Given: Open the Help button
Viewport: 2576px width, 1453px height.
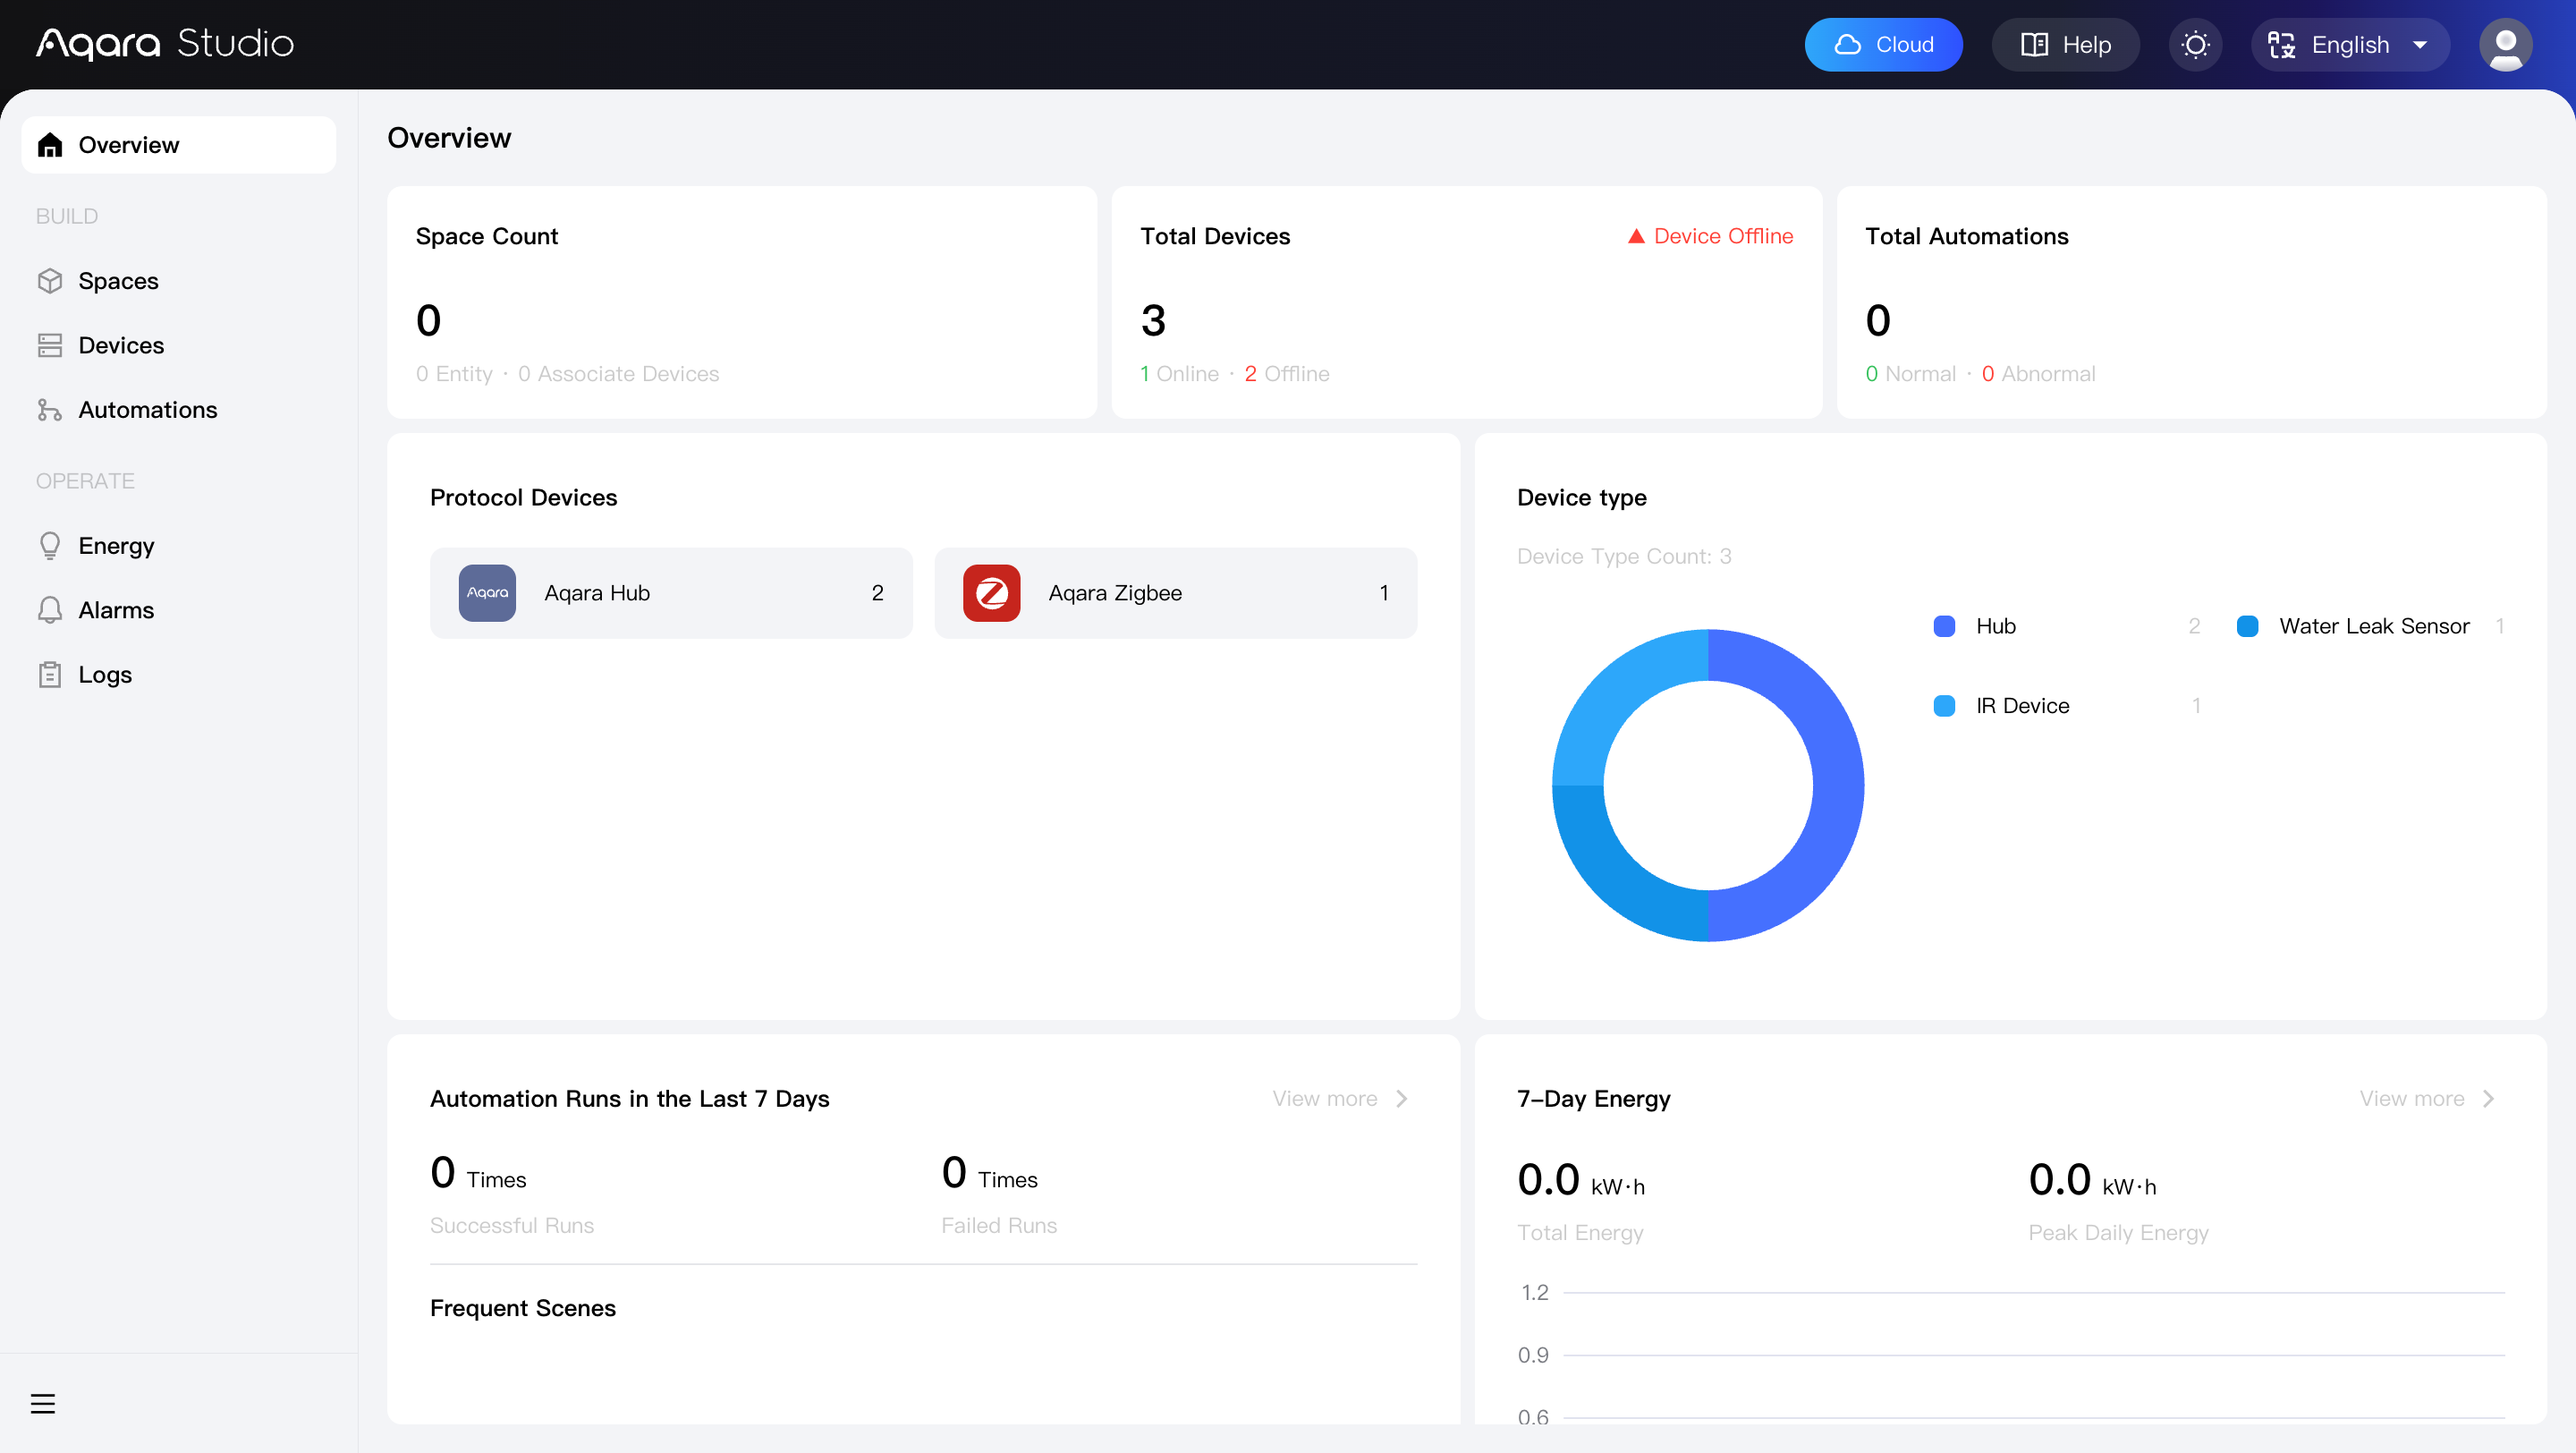Looking at the screenshot, I should point(2066,45).
